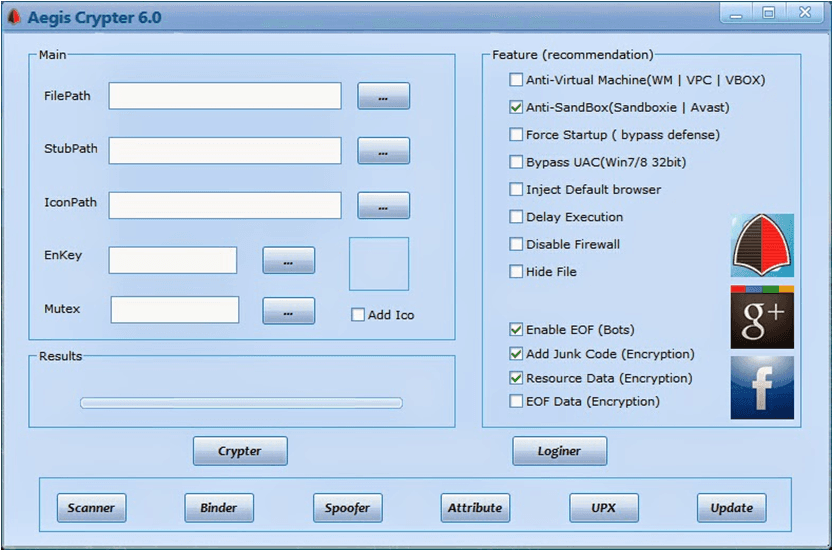This screenshot has height=550, width=832.
Task: Maximize the Aegis Crypter window
Action: [768, 13]
